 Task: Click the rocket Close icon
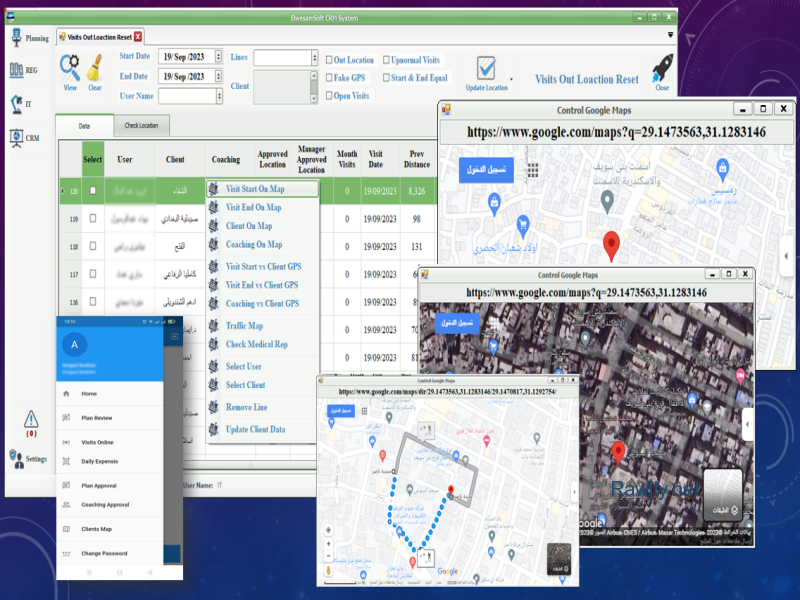click(x=662, y=70)
